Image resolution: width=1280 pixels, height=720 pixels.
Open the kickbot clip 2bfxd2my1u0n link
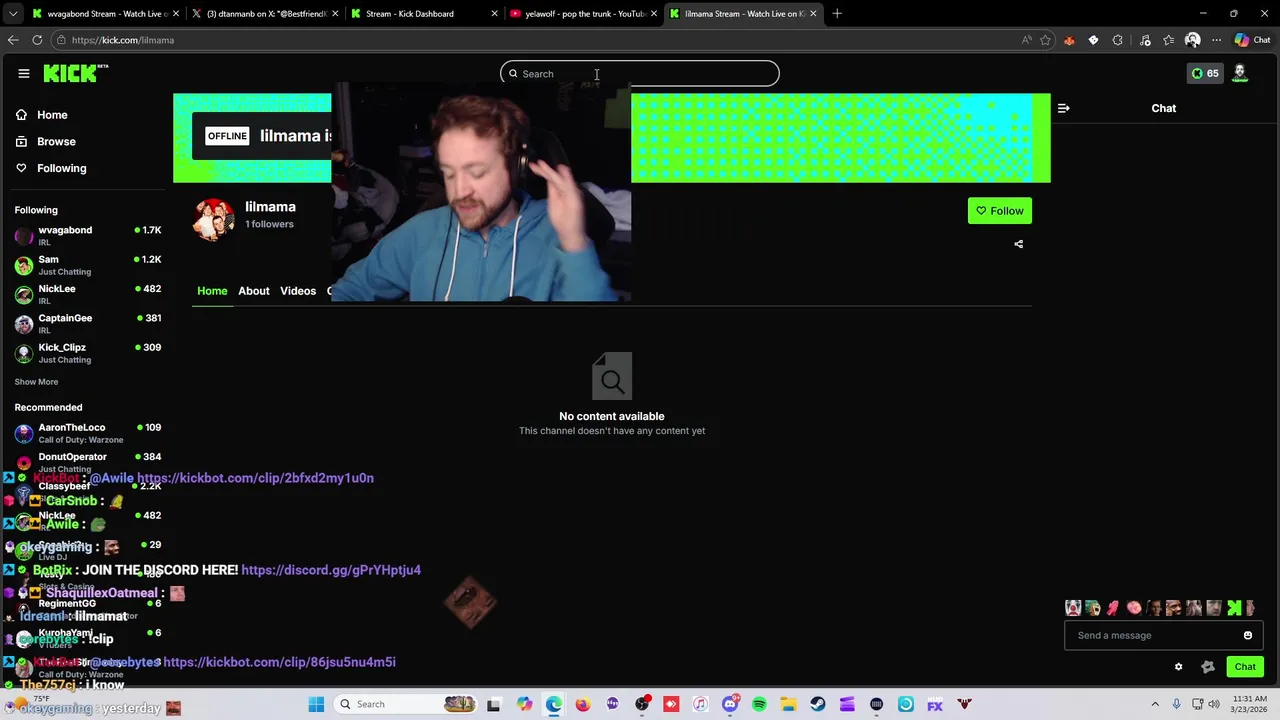click(255, 478)
